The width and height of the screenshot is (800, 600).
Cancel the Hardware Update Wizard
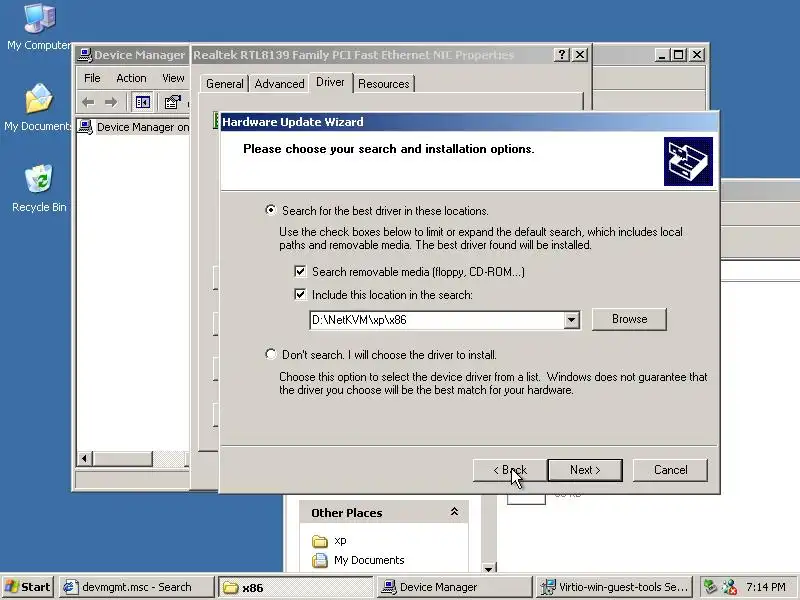(x=670, y=470)
